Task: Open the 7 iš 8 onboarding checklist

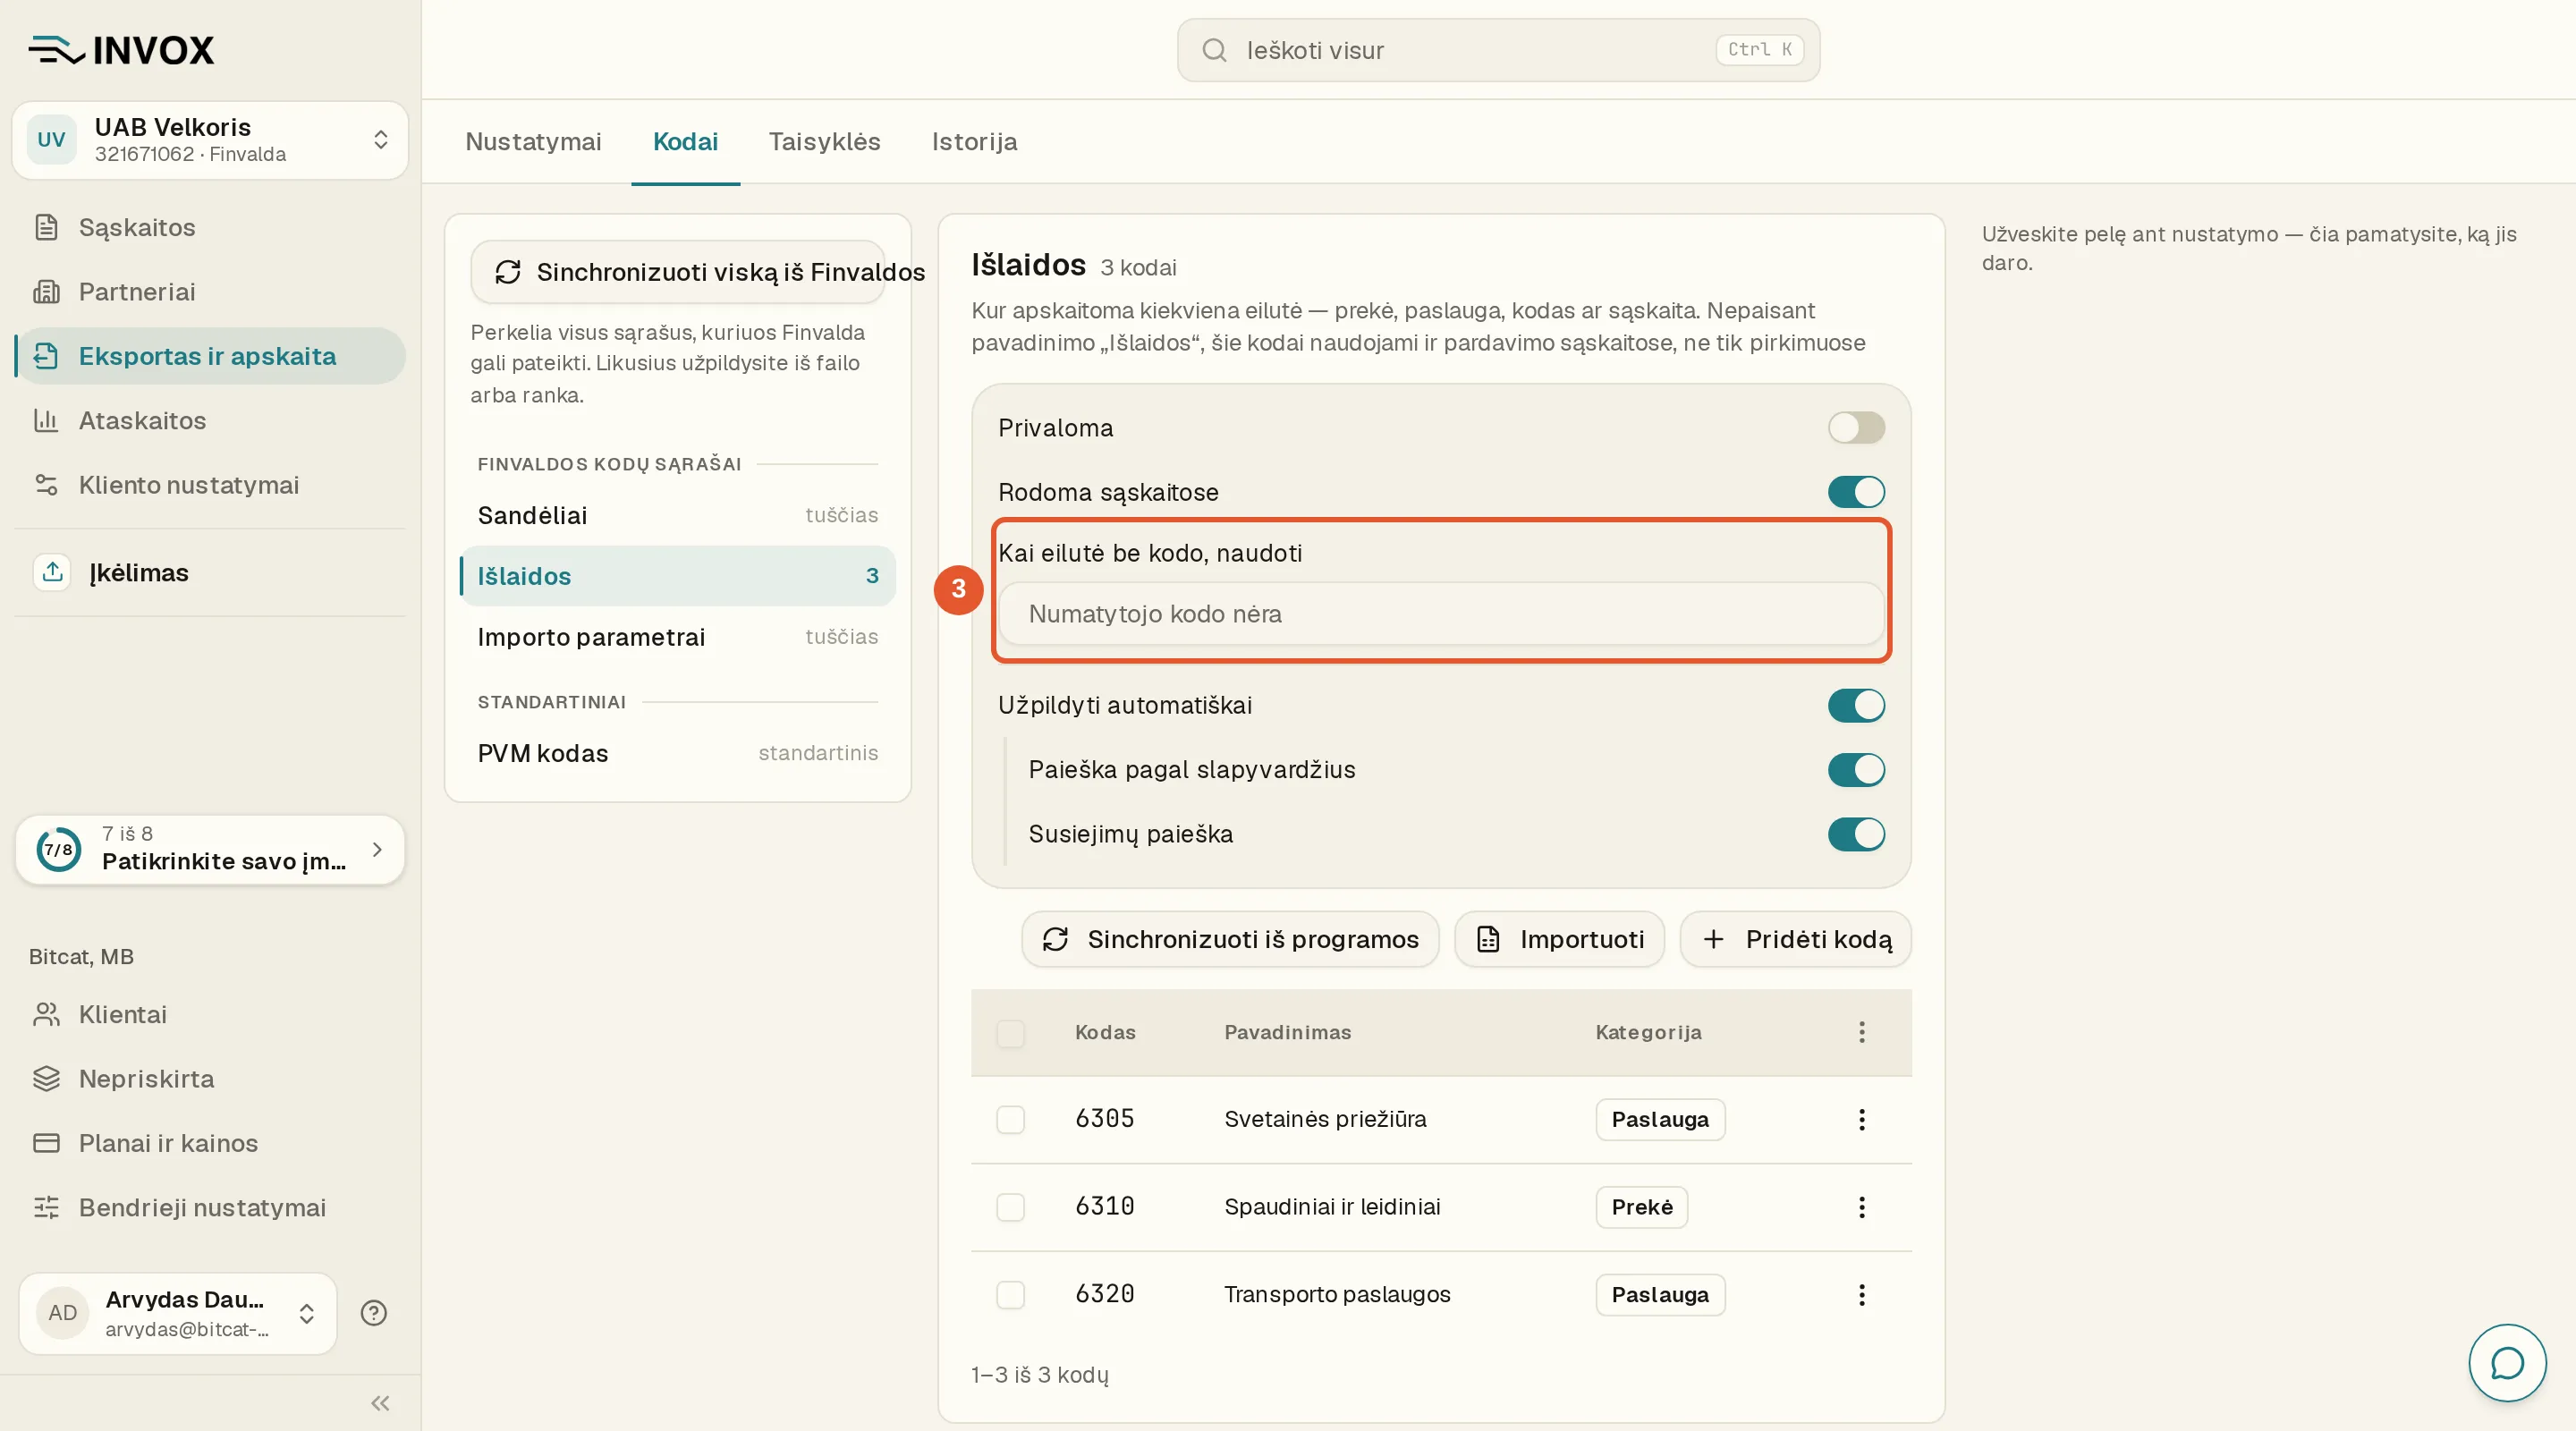Action: point(210,849)
